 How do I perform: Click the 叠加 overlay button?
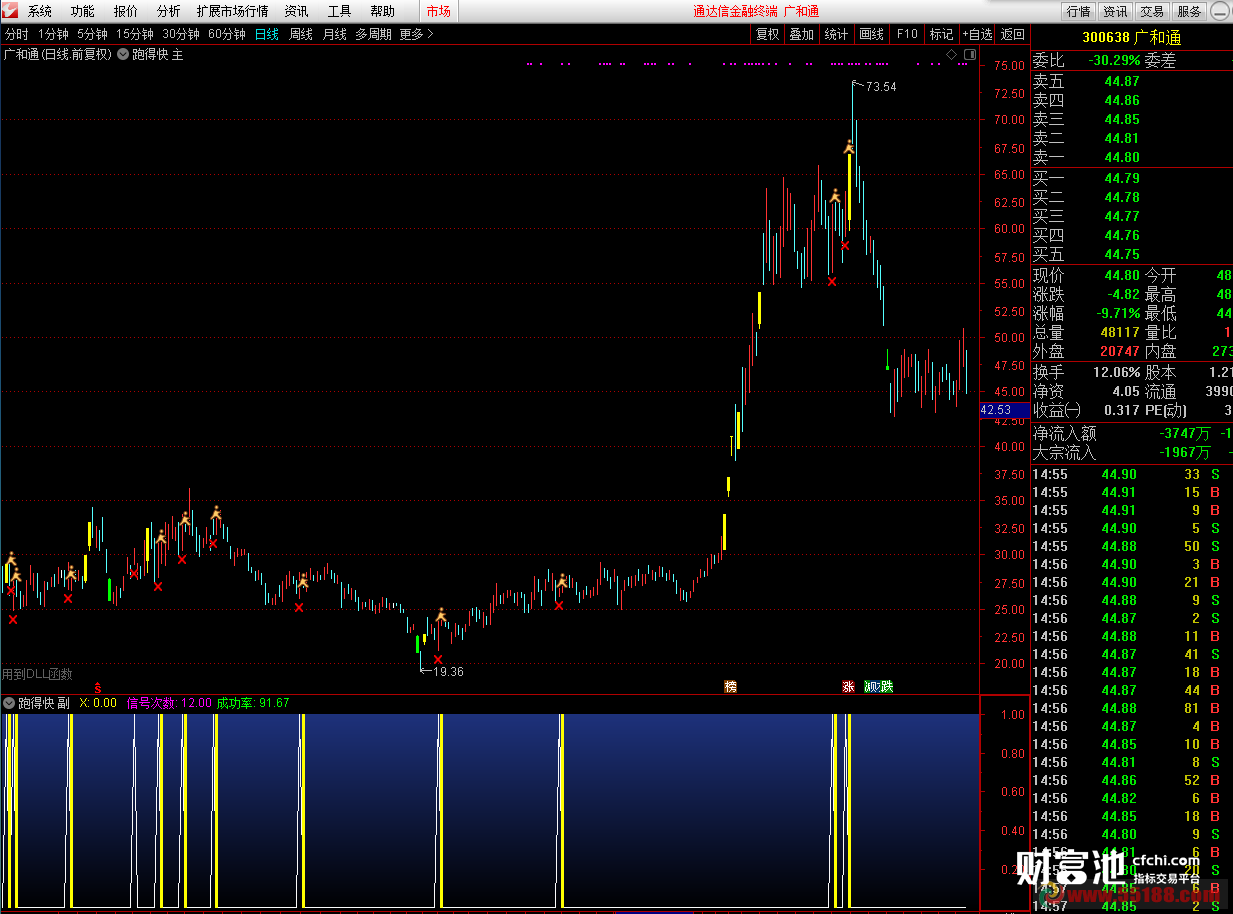click(x=801, y=34)
